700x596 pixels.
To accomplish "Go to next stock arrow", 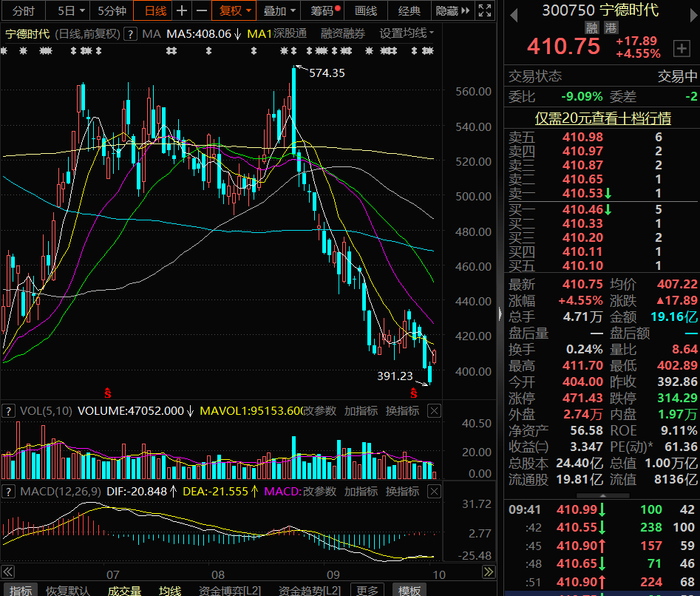I will 693,16.
